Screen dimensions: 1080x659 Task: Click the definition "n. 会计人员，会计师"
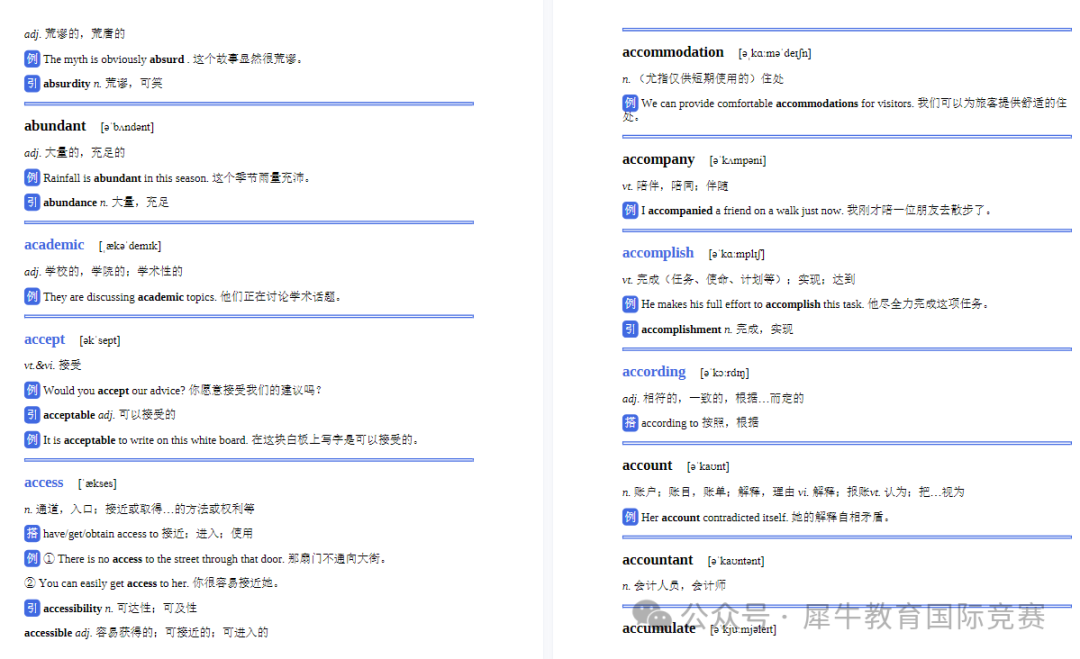point(674,585)
